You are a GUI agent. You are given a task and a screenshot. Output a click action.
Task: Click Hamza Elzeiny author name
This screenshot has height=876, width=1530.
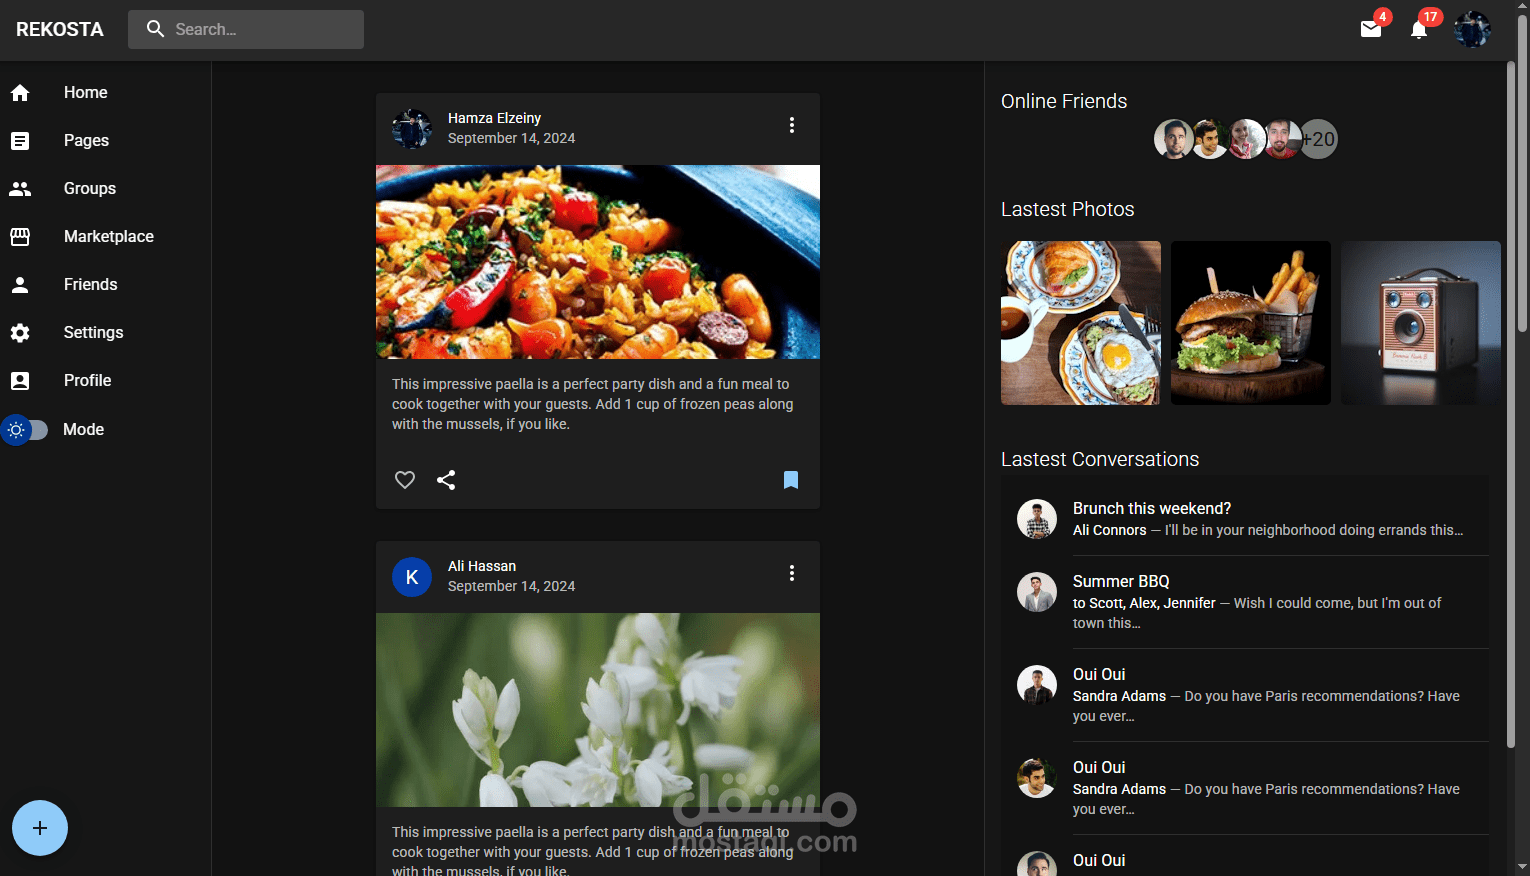(x=494, y=118)
